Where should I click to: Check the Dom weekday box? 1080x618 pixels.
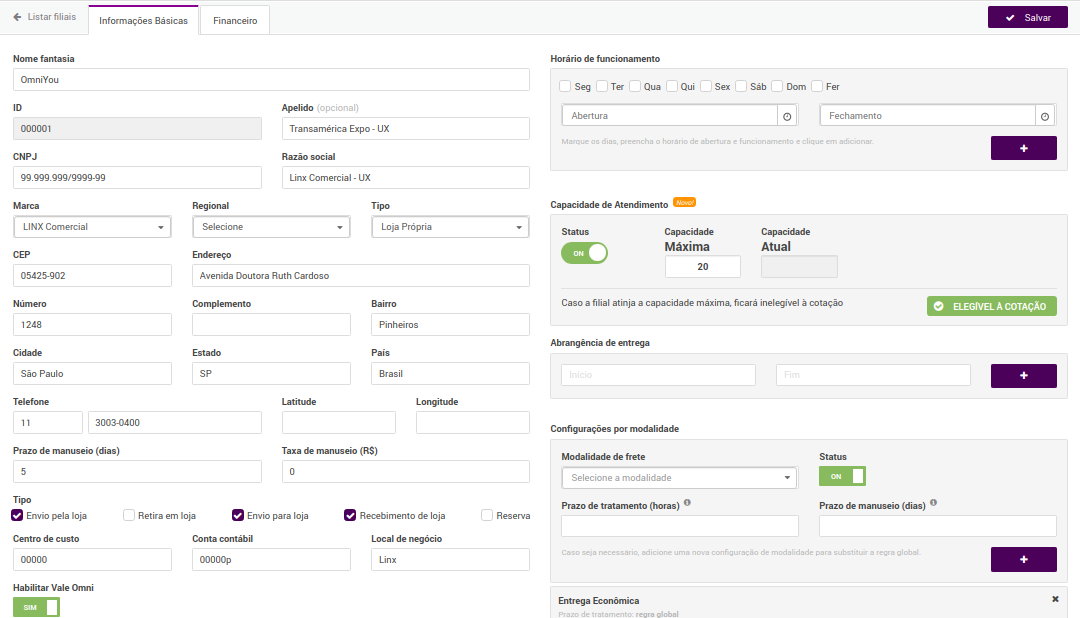[777, 86]
